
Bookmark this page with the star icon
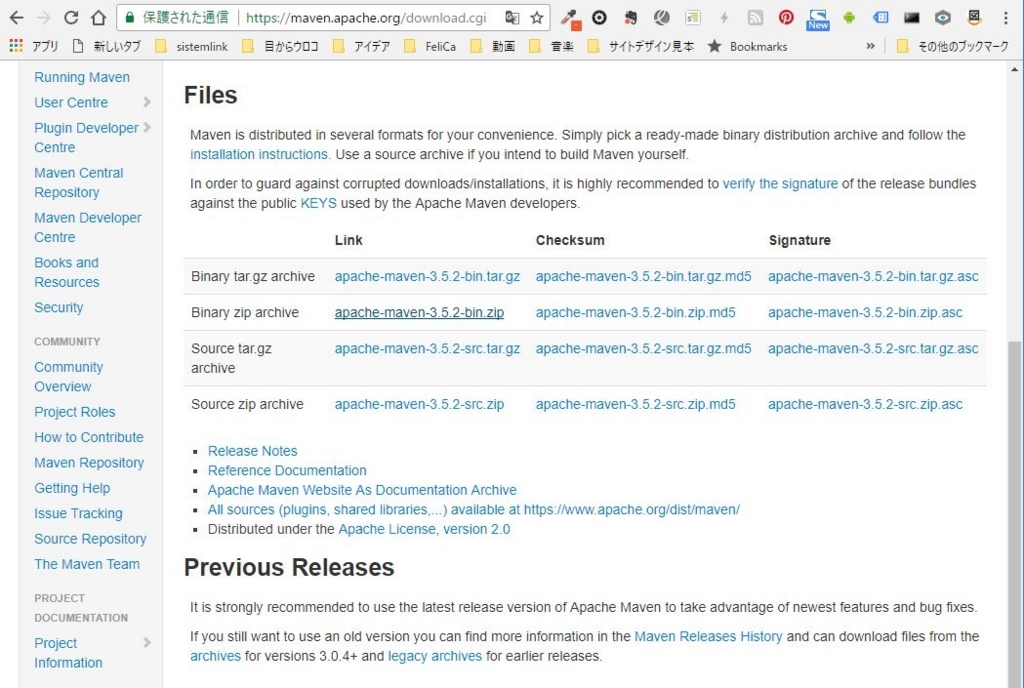[x=537, y=18]
